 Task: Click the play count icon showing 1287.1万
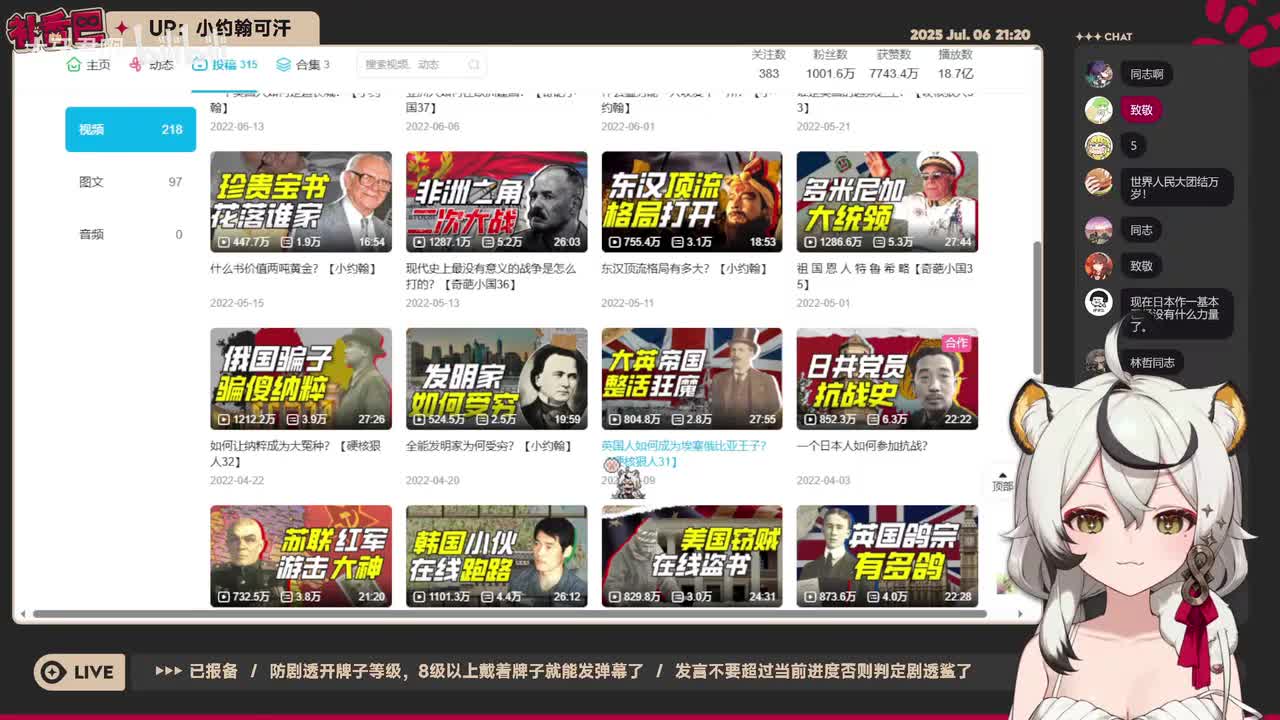point(420,242)
